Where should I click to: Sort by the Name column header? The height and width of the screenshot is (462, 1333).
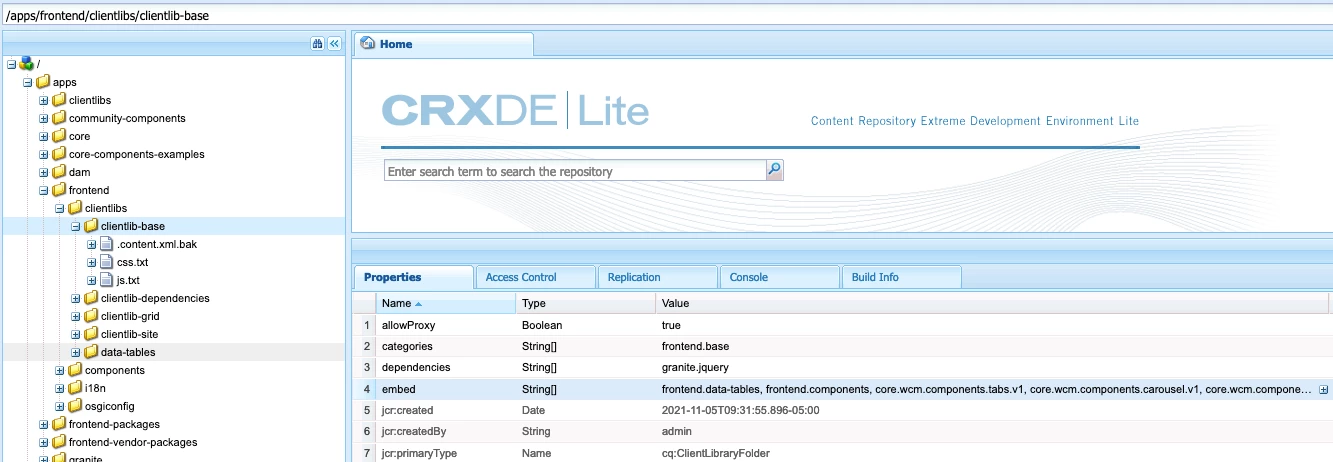446,303
